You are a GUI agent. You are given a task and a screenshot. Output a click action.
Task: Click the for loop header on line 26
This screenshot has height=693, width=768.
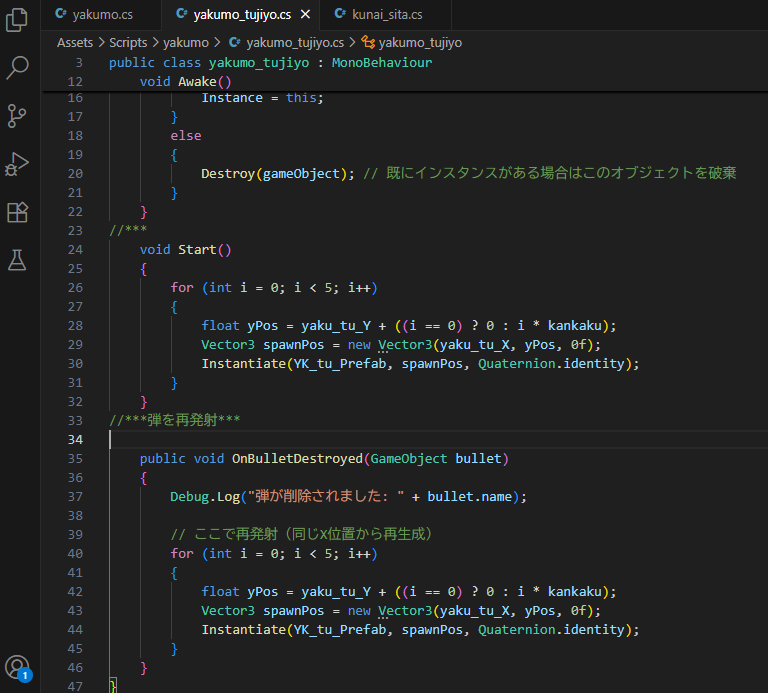pos(274,288)
